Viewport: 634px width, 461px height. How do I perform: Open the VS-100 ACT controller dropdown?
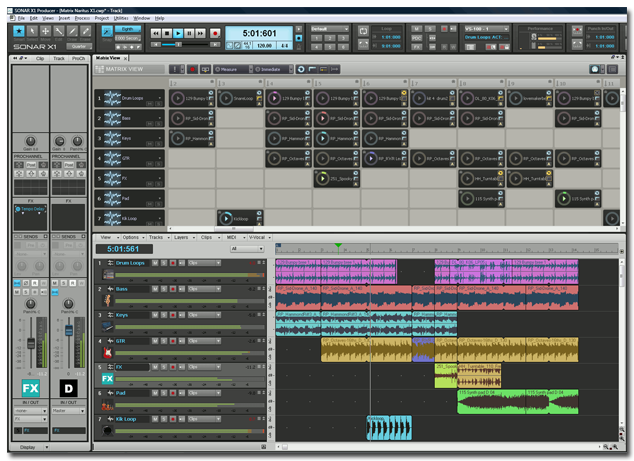(x=486, y=29)
